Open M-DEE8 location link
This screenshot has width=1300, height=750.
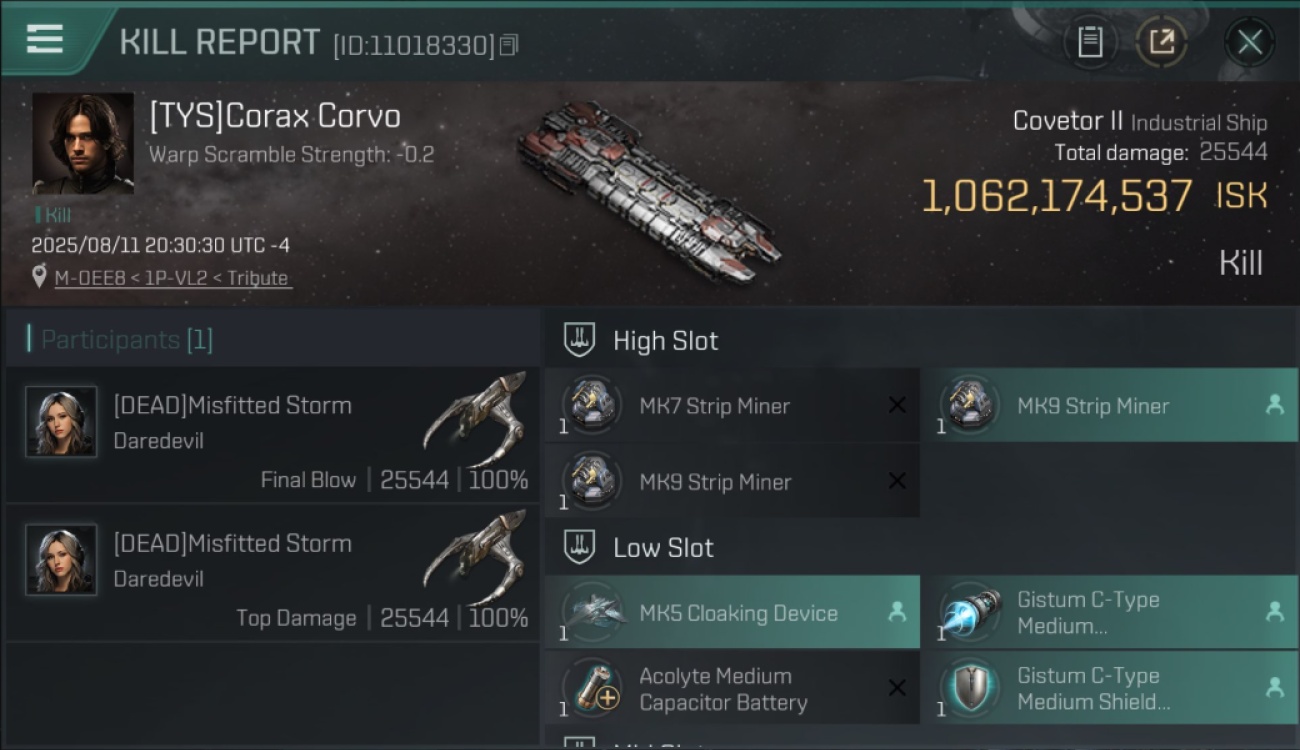point(173,278)
